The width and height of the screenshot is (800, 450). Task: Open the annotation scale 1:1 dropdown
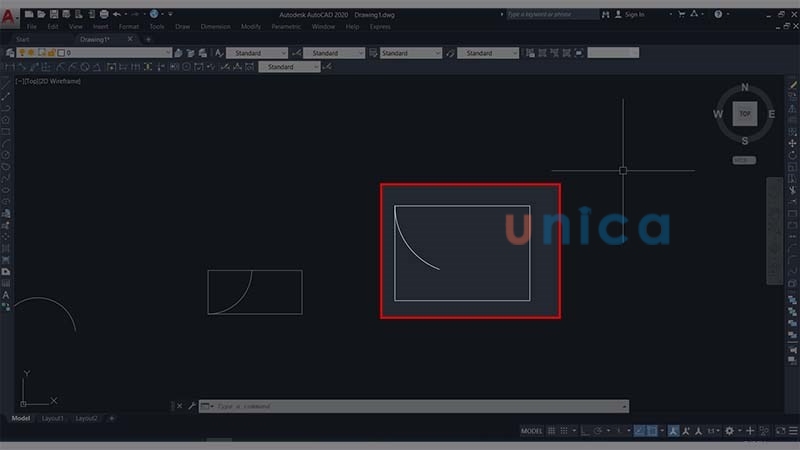pyautogui.click(x=713, y=431)
